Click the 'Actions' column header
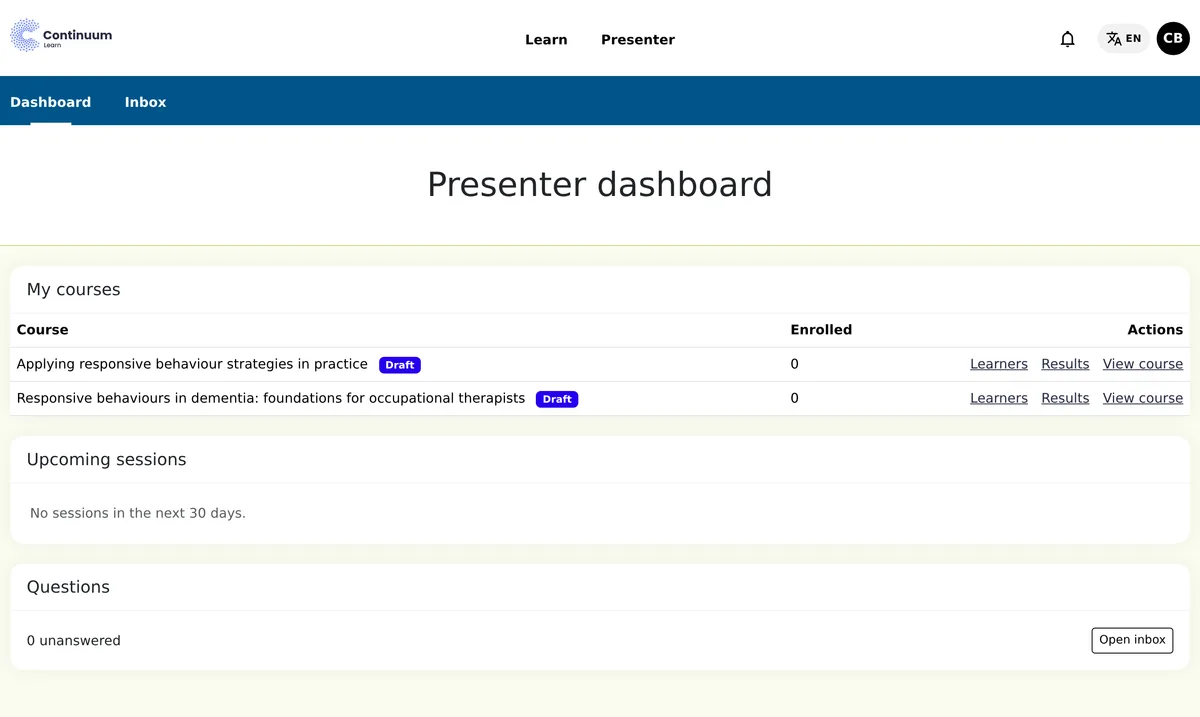The image size is (1200, 717). point(1155,329)
